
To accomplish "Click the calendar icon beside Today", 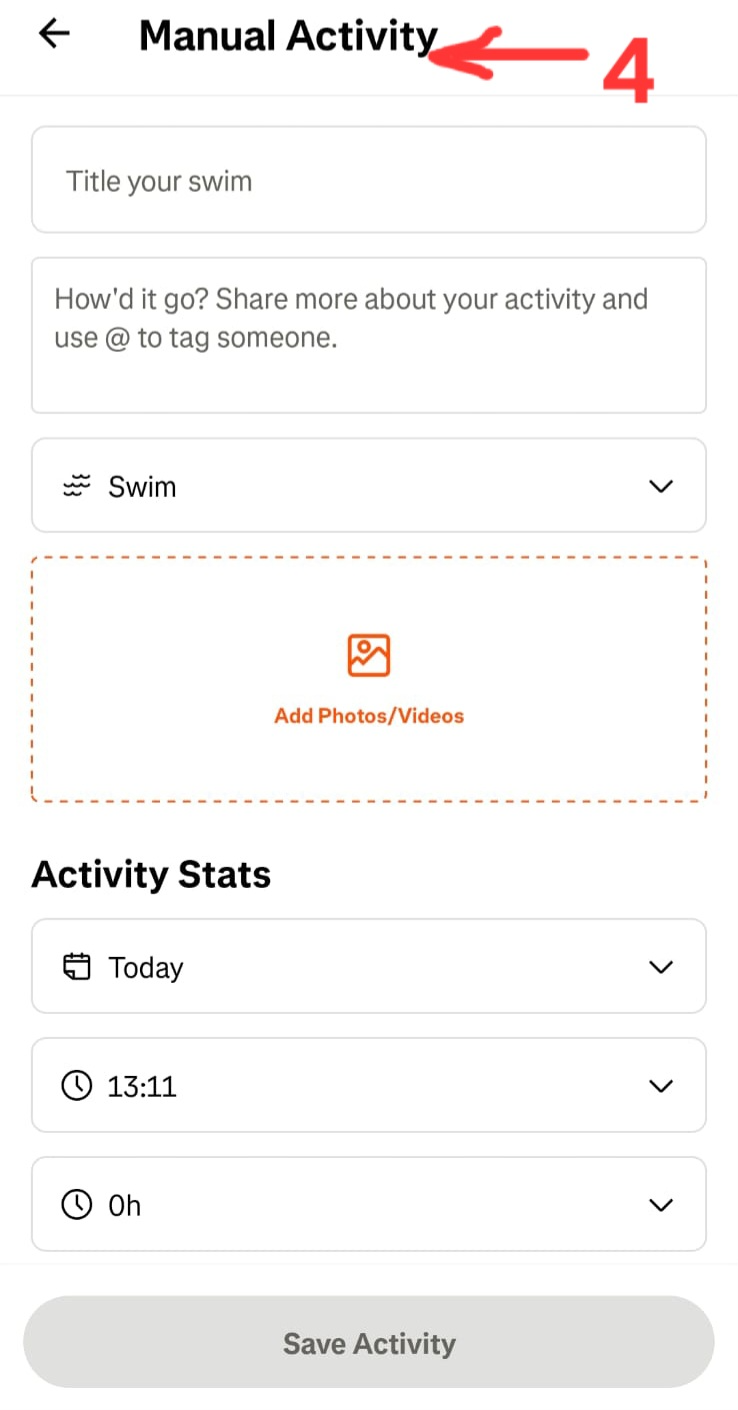I will point(77,967).
